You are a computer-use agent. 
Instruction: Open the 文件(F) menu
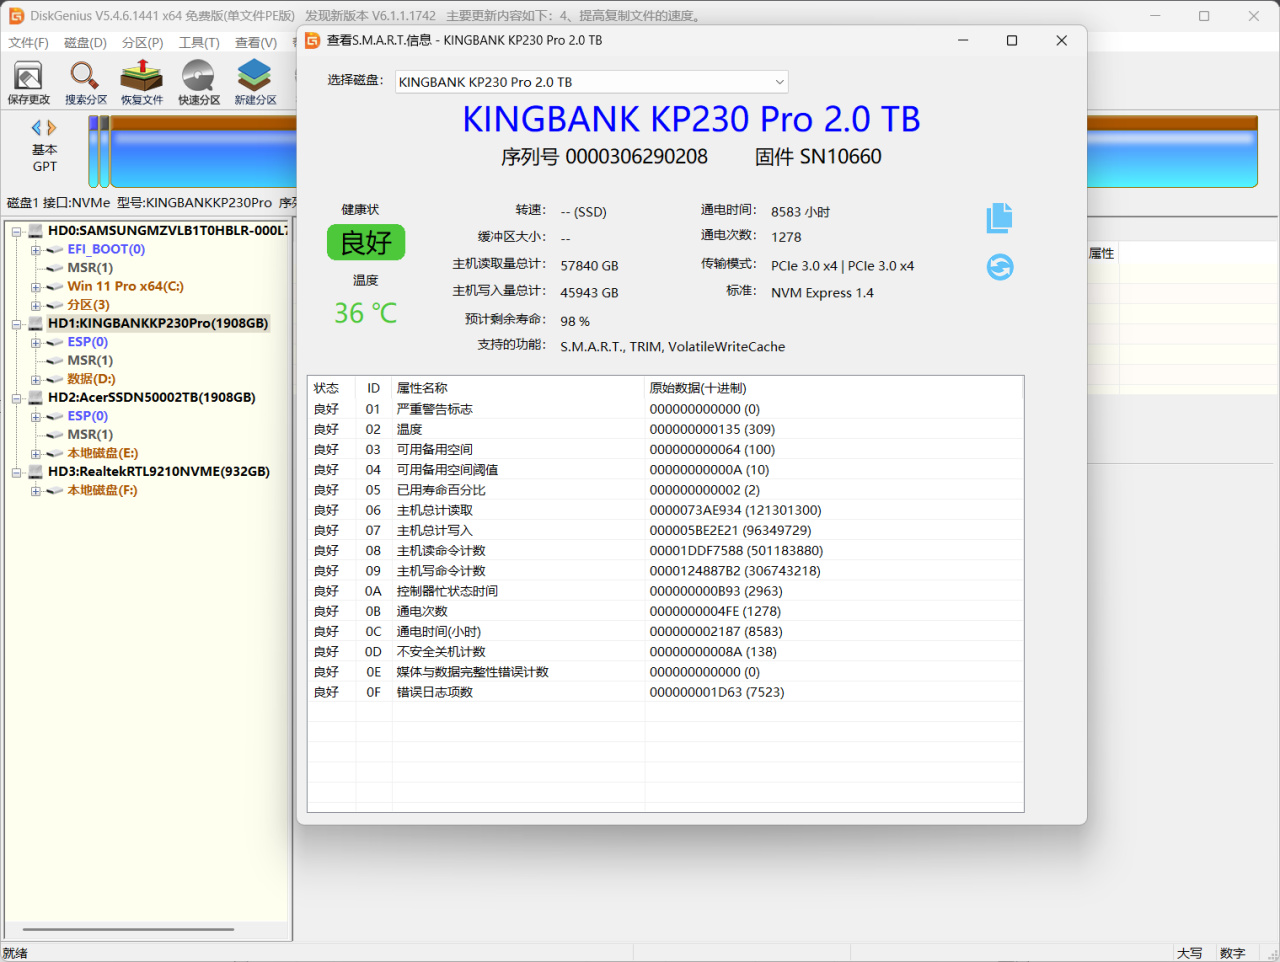[x=28, y=42]
